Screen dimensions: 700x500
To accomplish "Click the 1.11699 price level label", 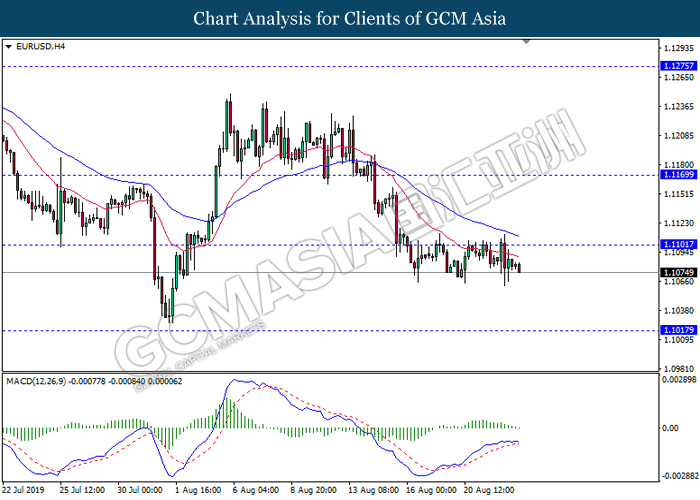I will (679, 175).
